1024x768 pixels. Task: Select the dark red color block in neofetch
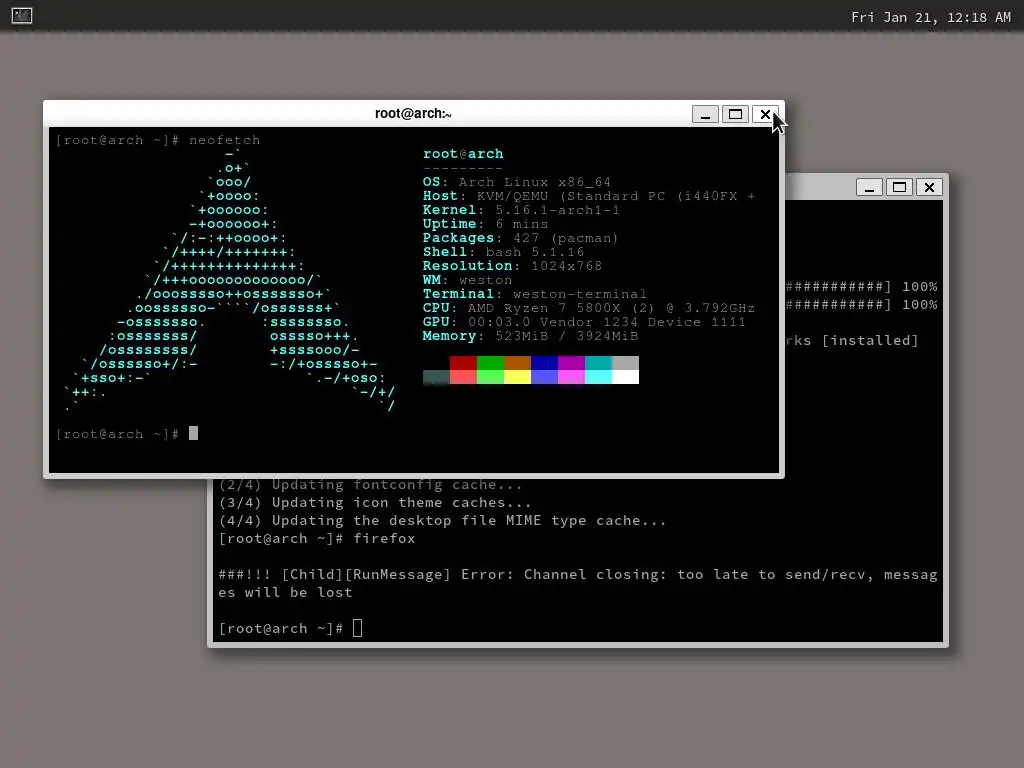click(463, 363)
